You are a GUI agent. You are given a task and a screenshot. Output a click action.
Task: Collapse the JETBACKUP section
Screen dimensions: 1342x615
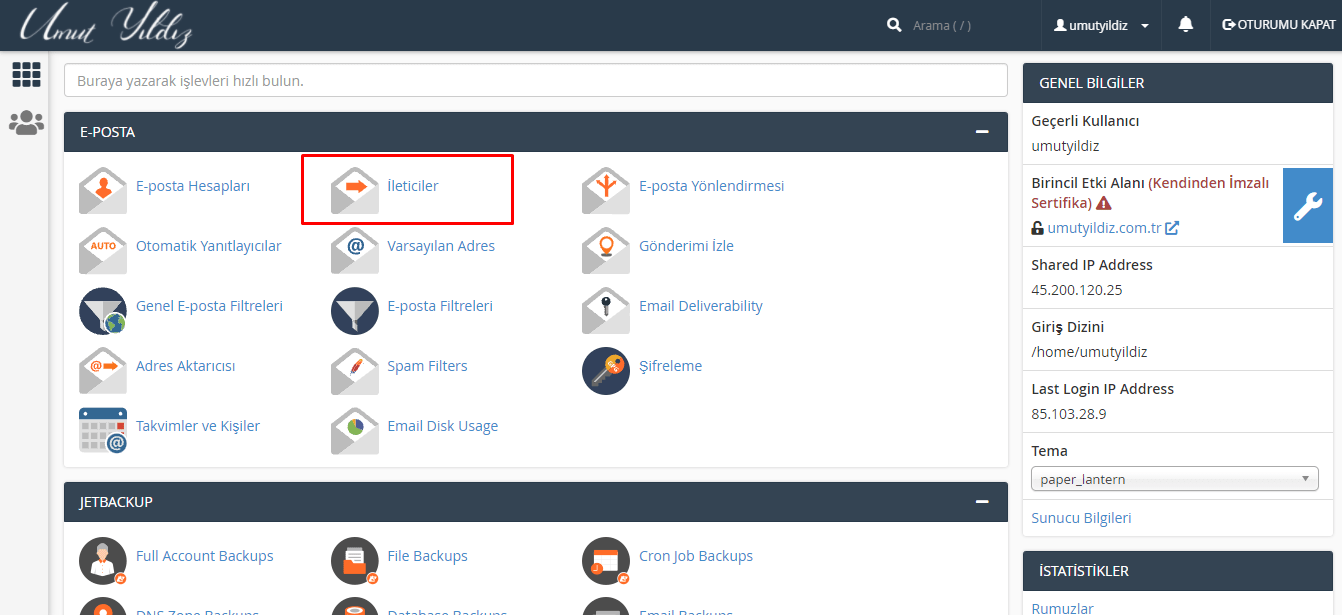click(x=982, y=502)
